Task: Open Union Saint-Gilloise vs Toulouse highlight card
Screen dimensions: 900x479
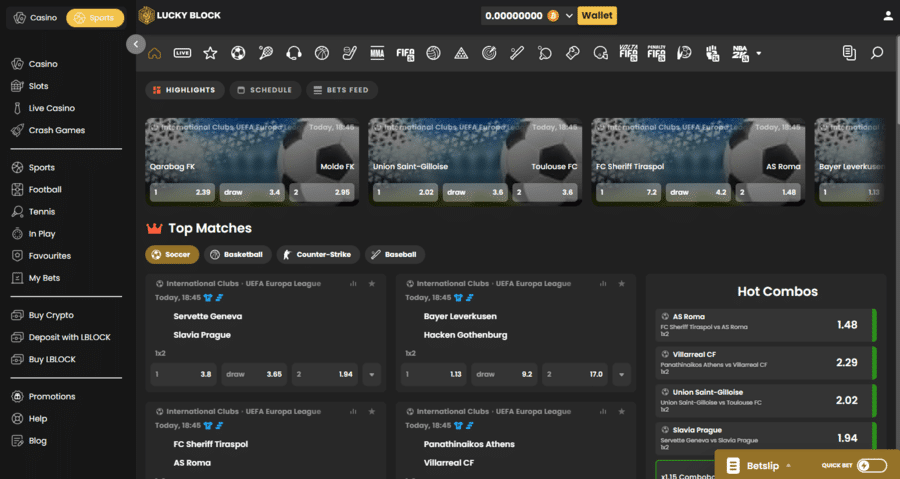Action: pos(475,162)
